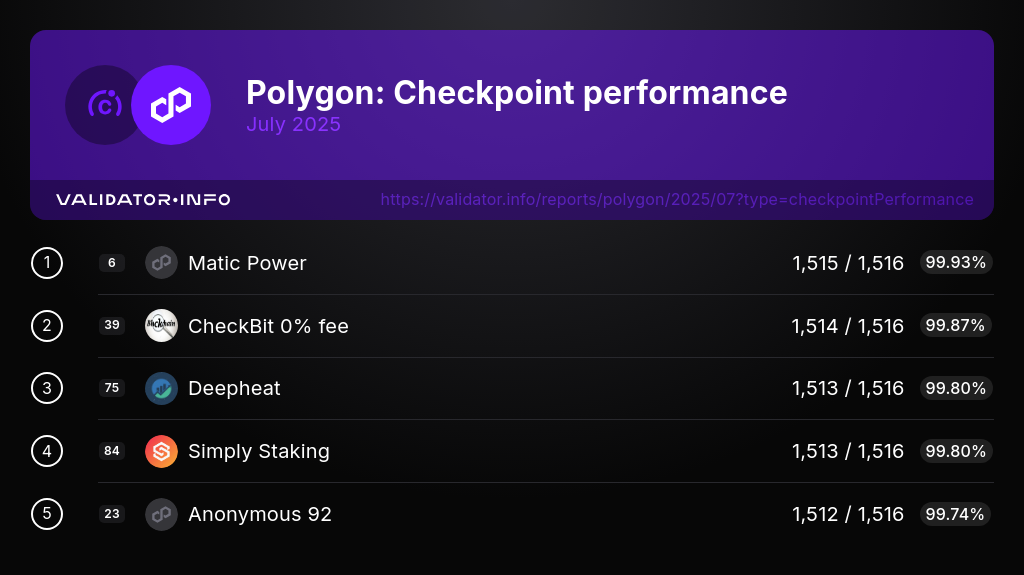Open the validator.info checkpoint report URL
This screenshot has height=575, width=1024.
pyautogui.click(x=677, y=199)
